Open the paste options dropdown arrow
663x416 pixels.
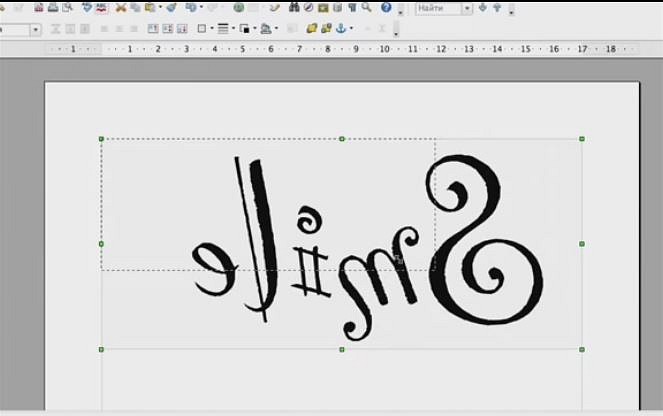click(x=160, y=7)
